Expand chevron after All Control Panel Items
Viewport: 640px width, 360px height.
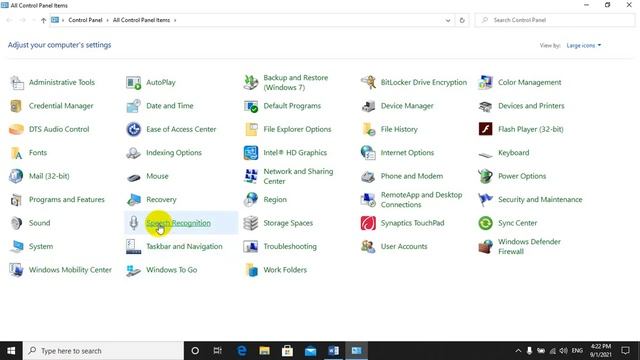point(175,20)
